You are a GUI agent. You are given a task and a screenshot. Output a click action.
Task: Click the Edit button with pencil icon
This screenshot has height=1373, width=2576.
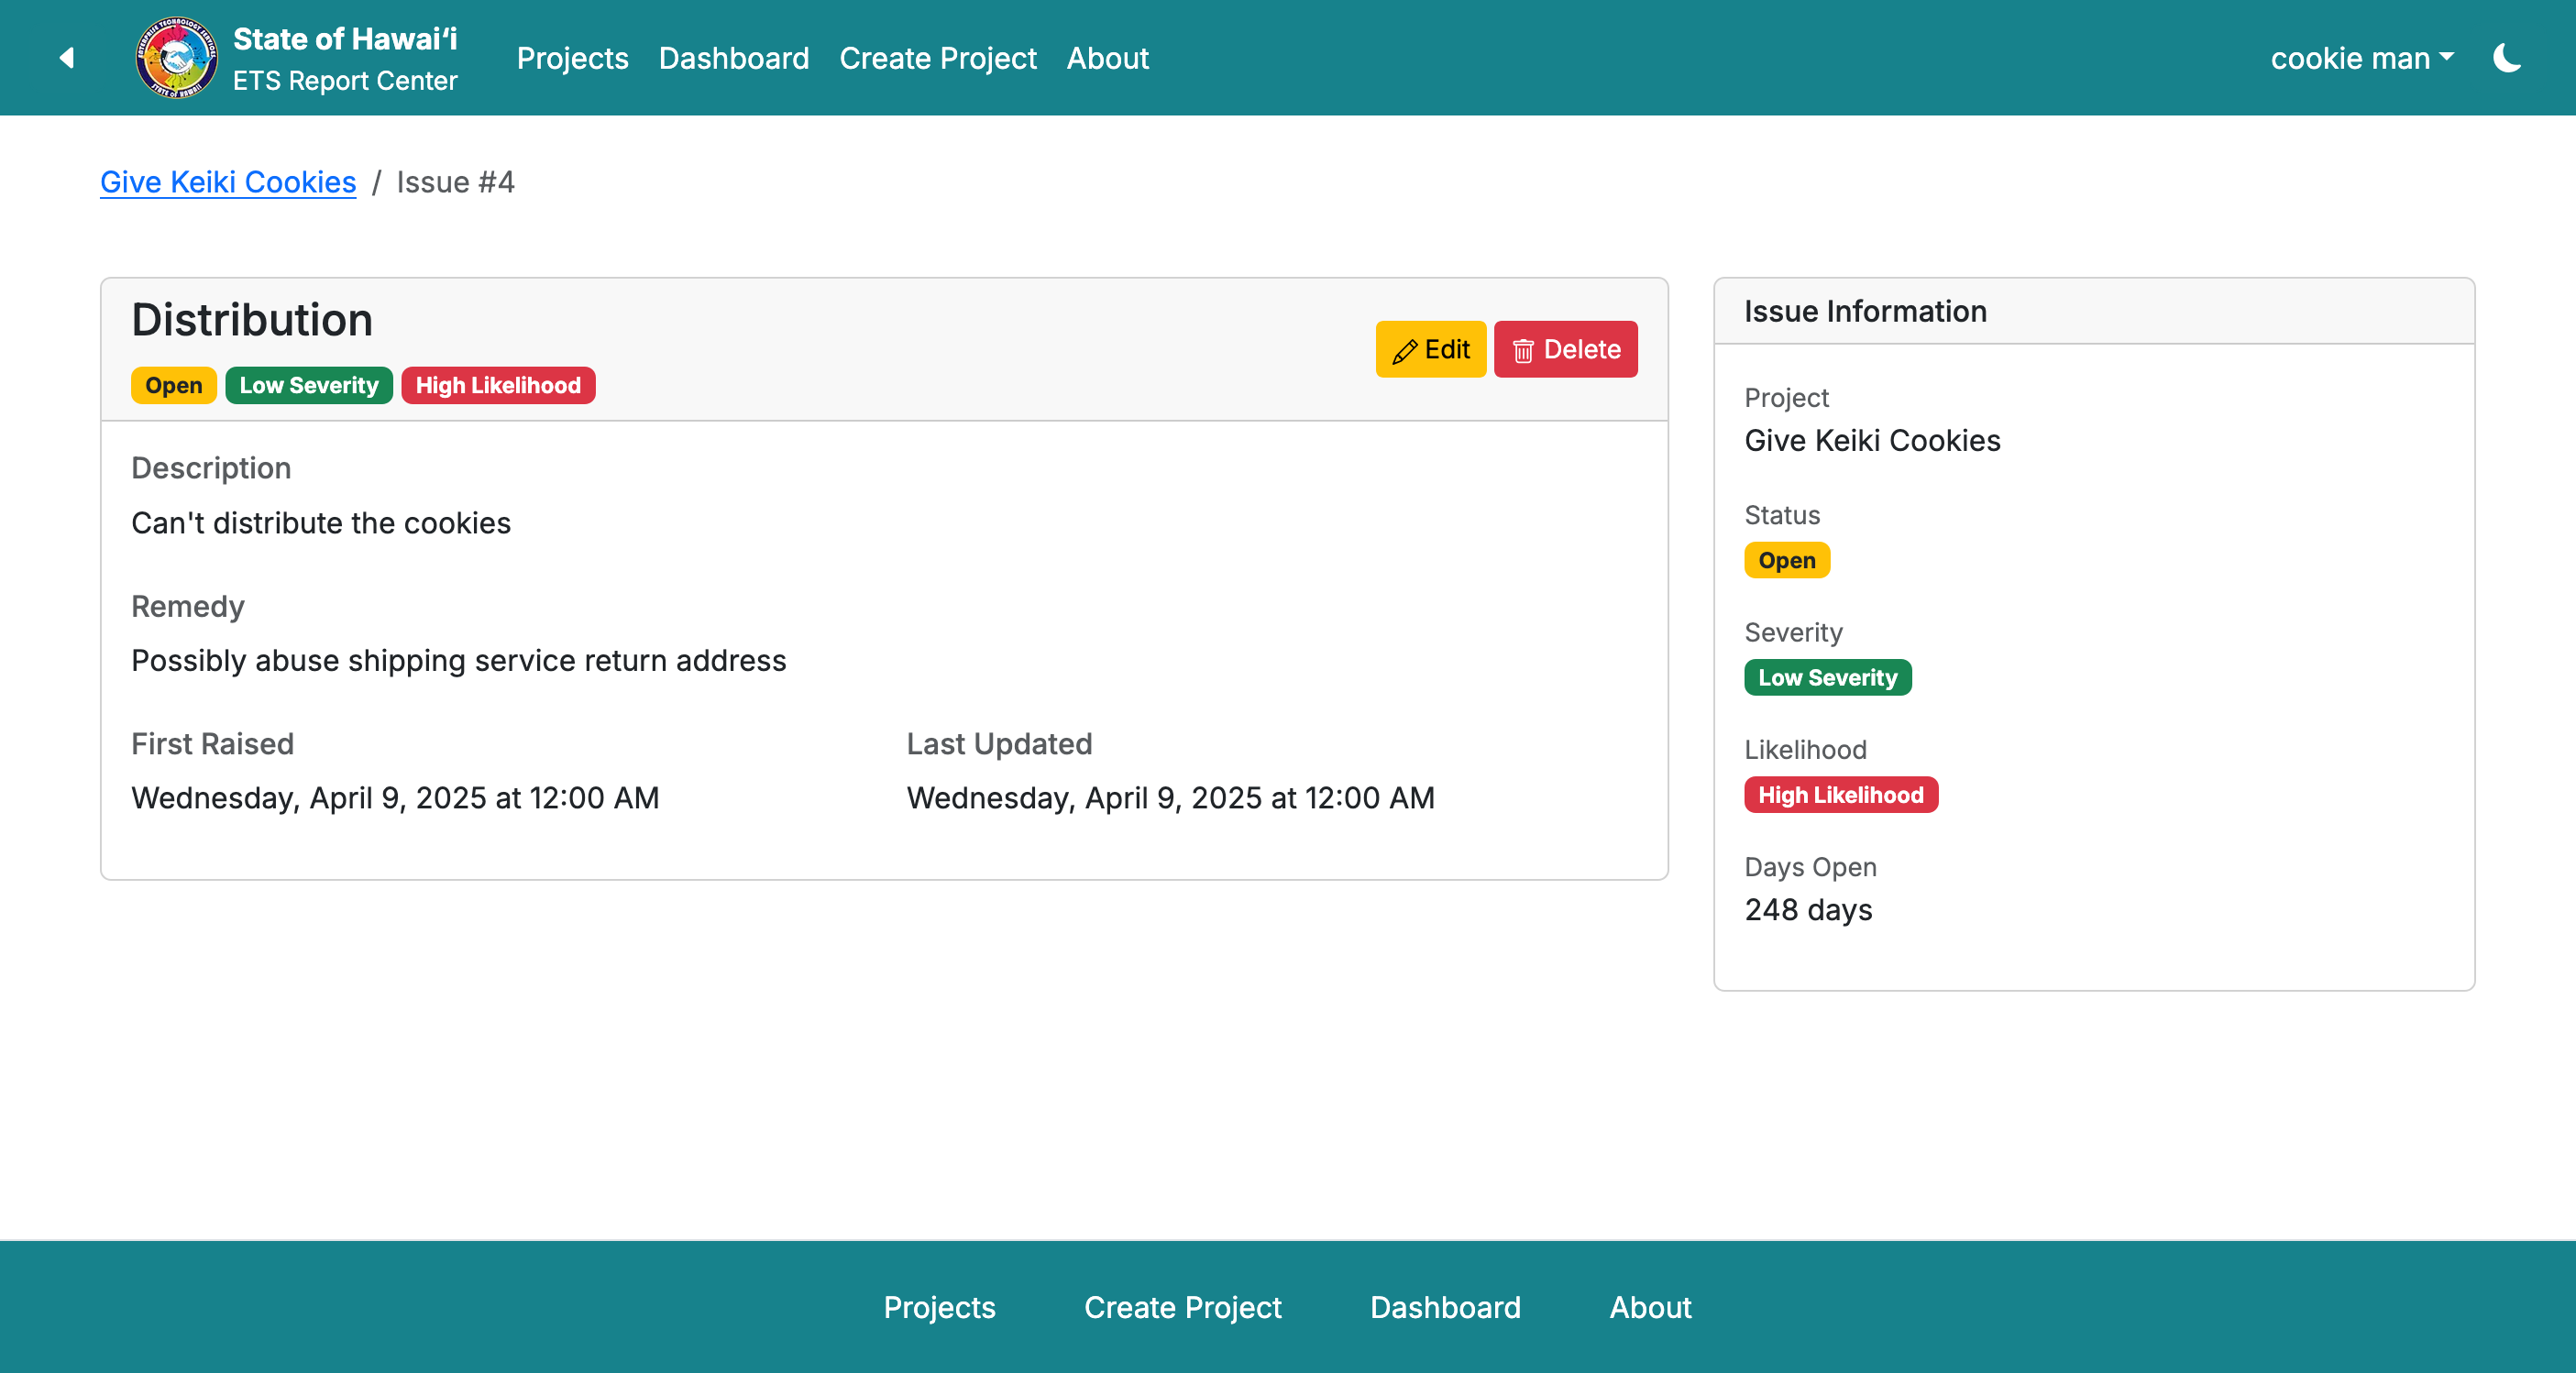coord(1430,349)
